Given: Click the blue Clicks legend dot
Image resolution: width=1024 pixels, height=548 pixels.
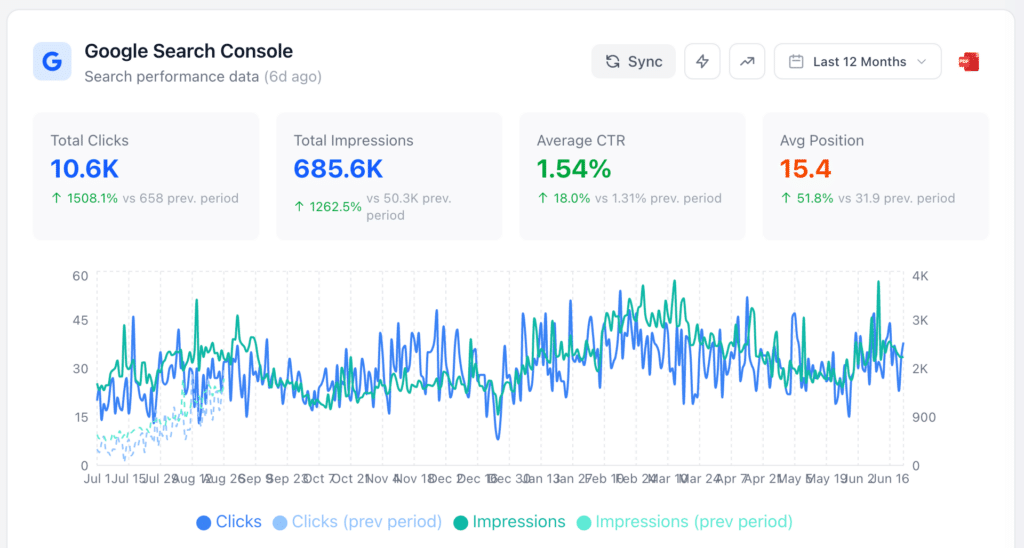Looking at the screenshot, I should 204,523.
